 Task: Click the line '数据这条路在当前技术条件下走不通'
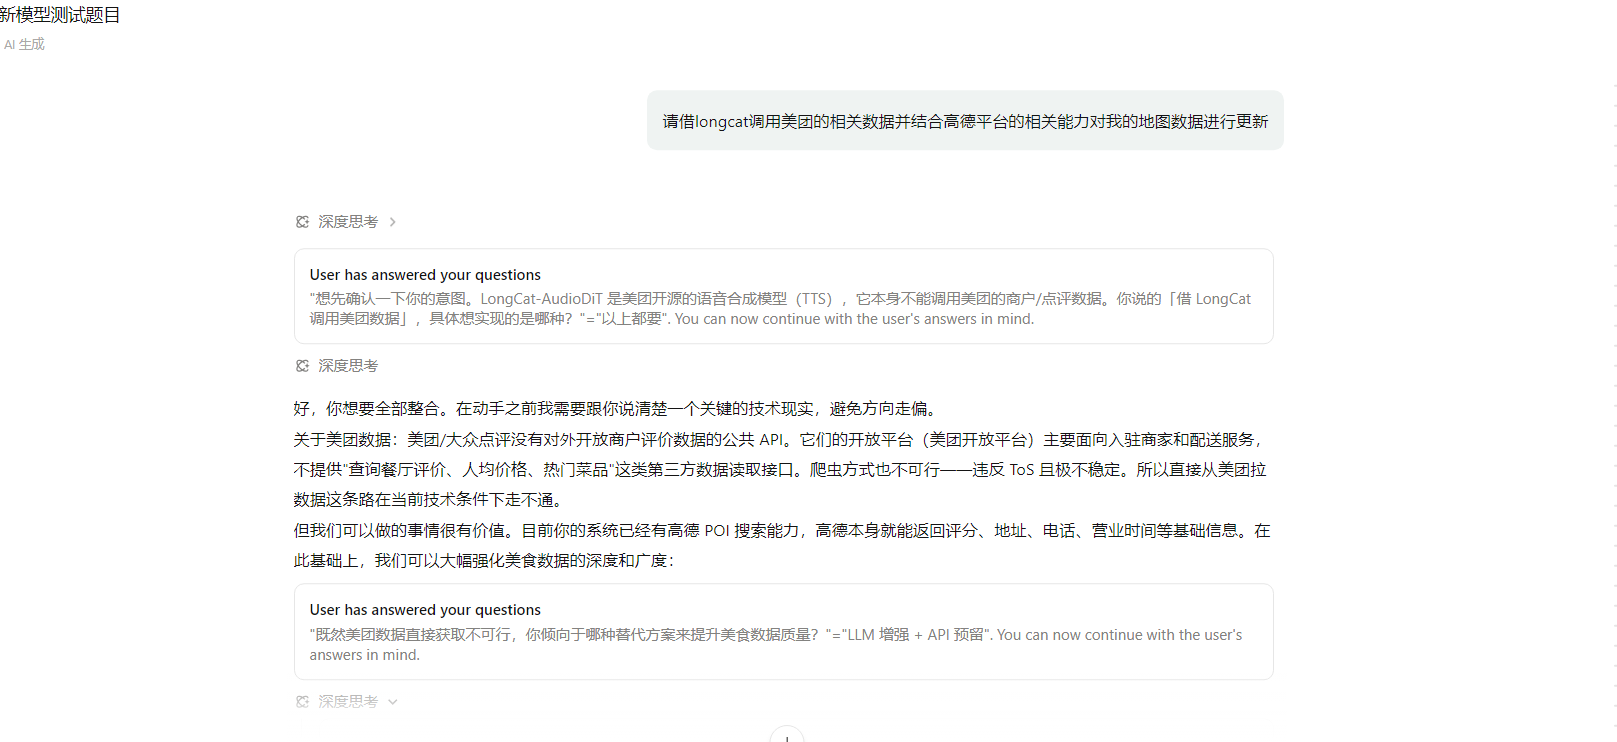(432, 500)
